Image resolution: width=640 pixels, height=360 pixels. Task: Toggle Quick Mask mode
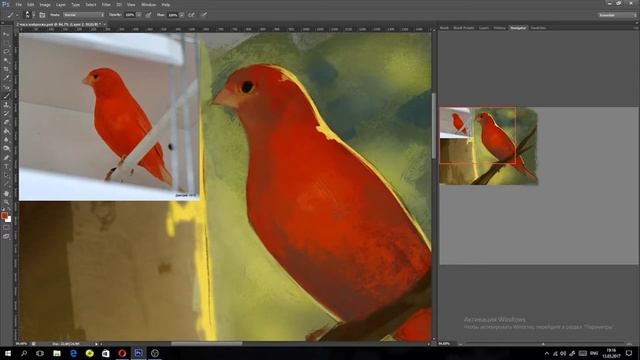tap(6, 228)
